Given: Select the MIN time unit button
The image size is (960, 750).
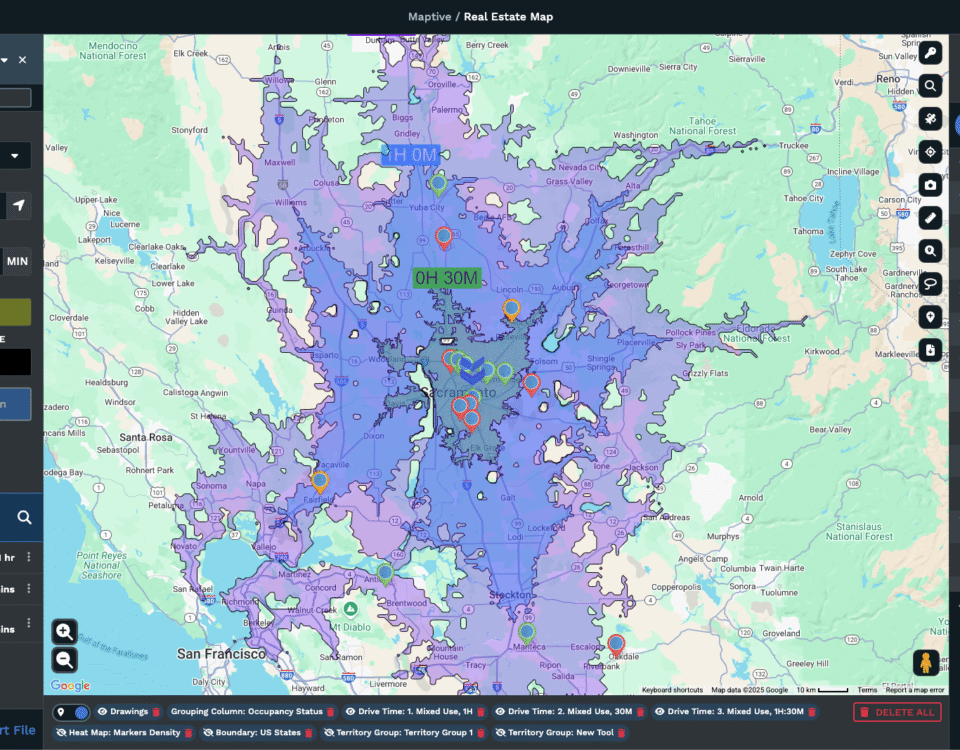Looking at the screenshot, I should point(17,262).
